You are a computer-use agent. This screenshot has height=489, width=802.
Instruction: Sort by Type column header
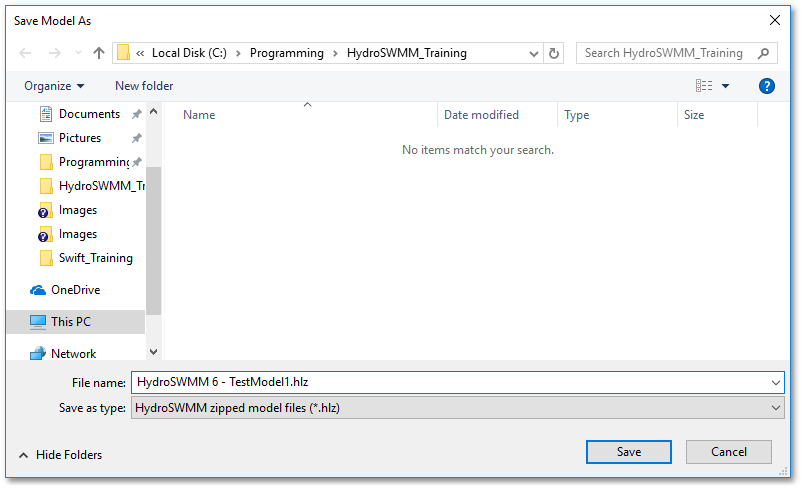pyautogui.click(x=576, y=115)
